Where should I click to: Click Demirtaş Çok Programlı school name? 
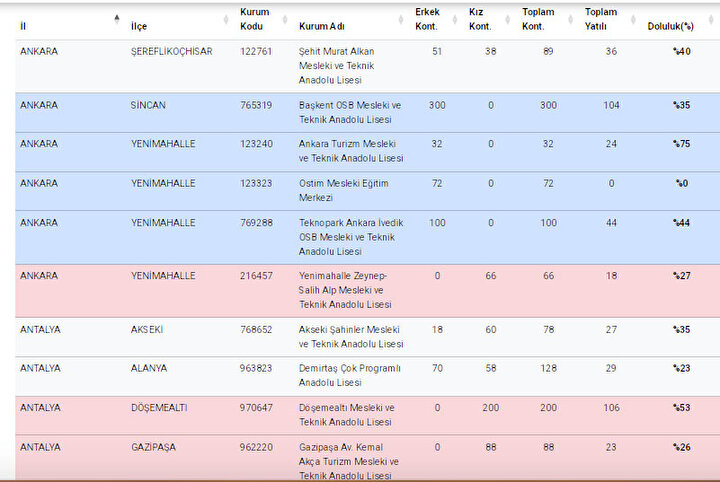350,375
